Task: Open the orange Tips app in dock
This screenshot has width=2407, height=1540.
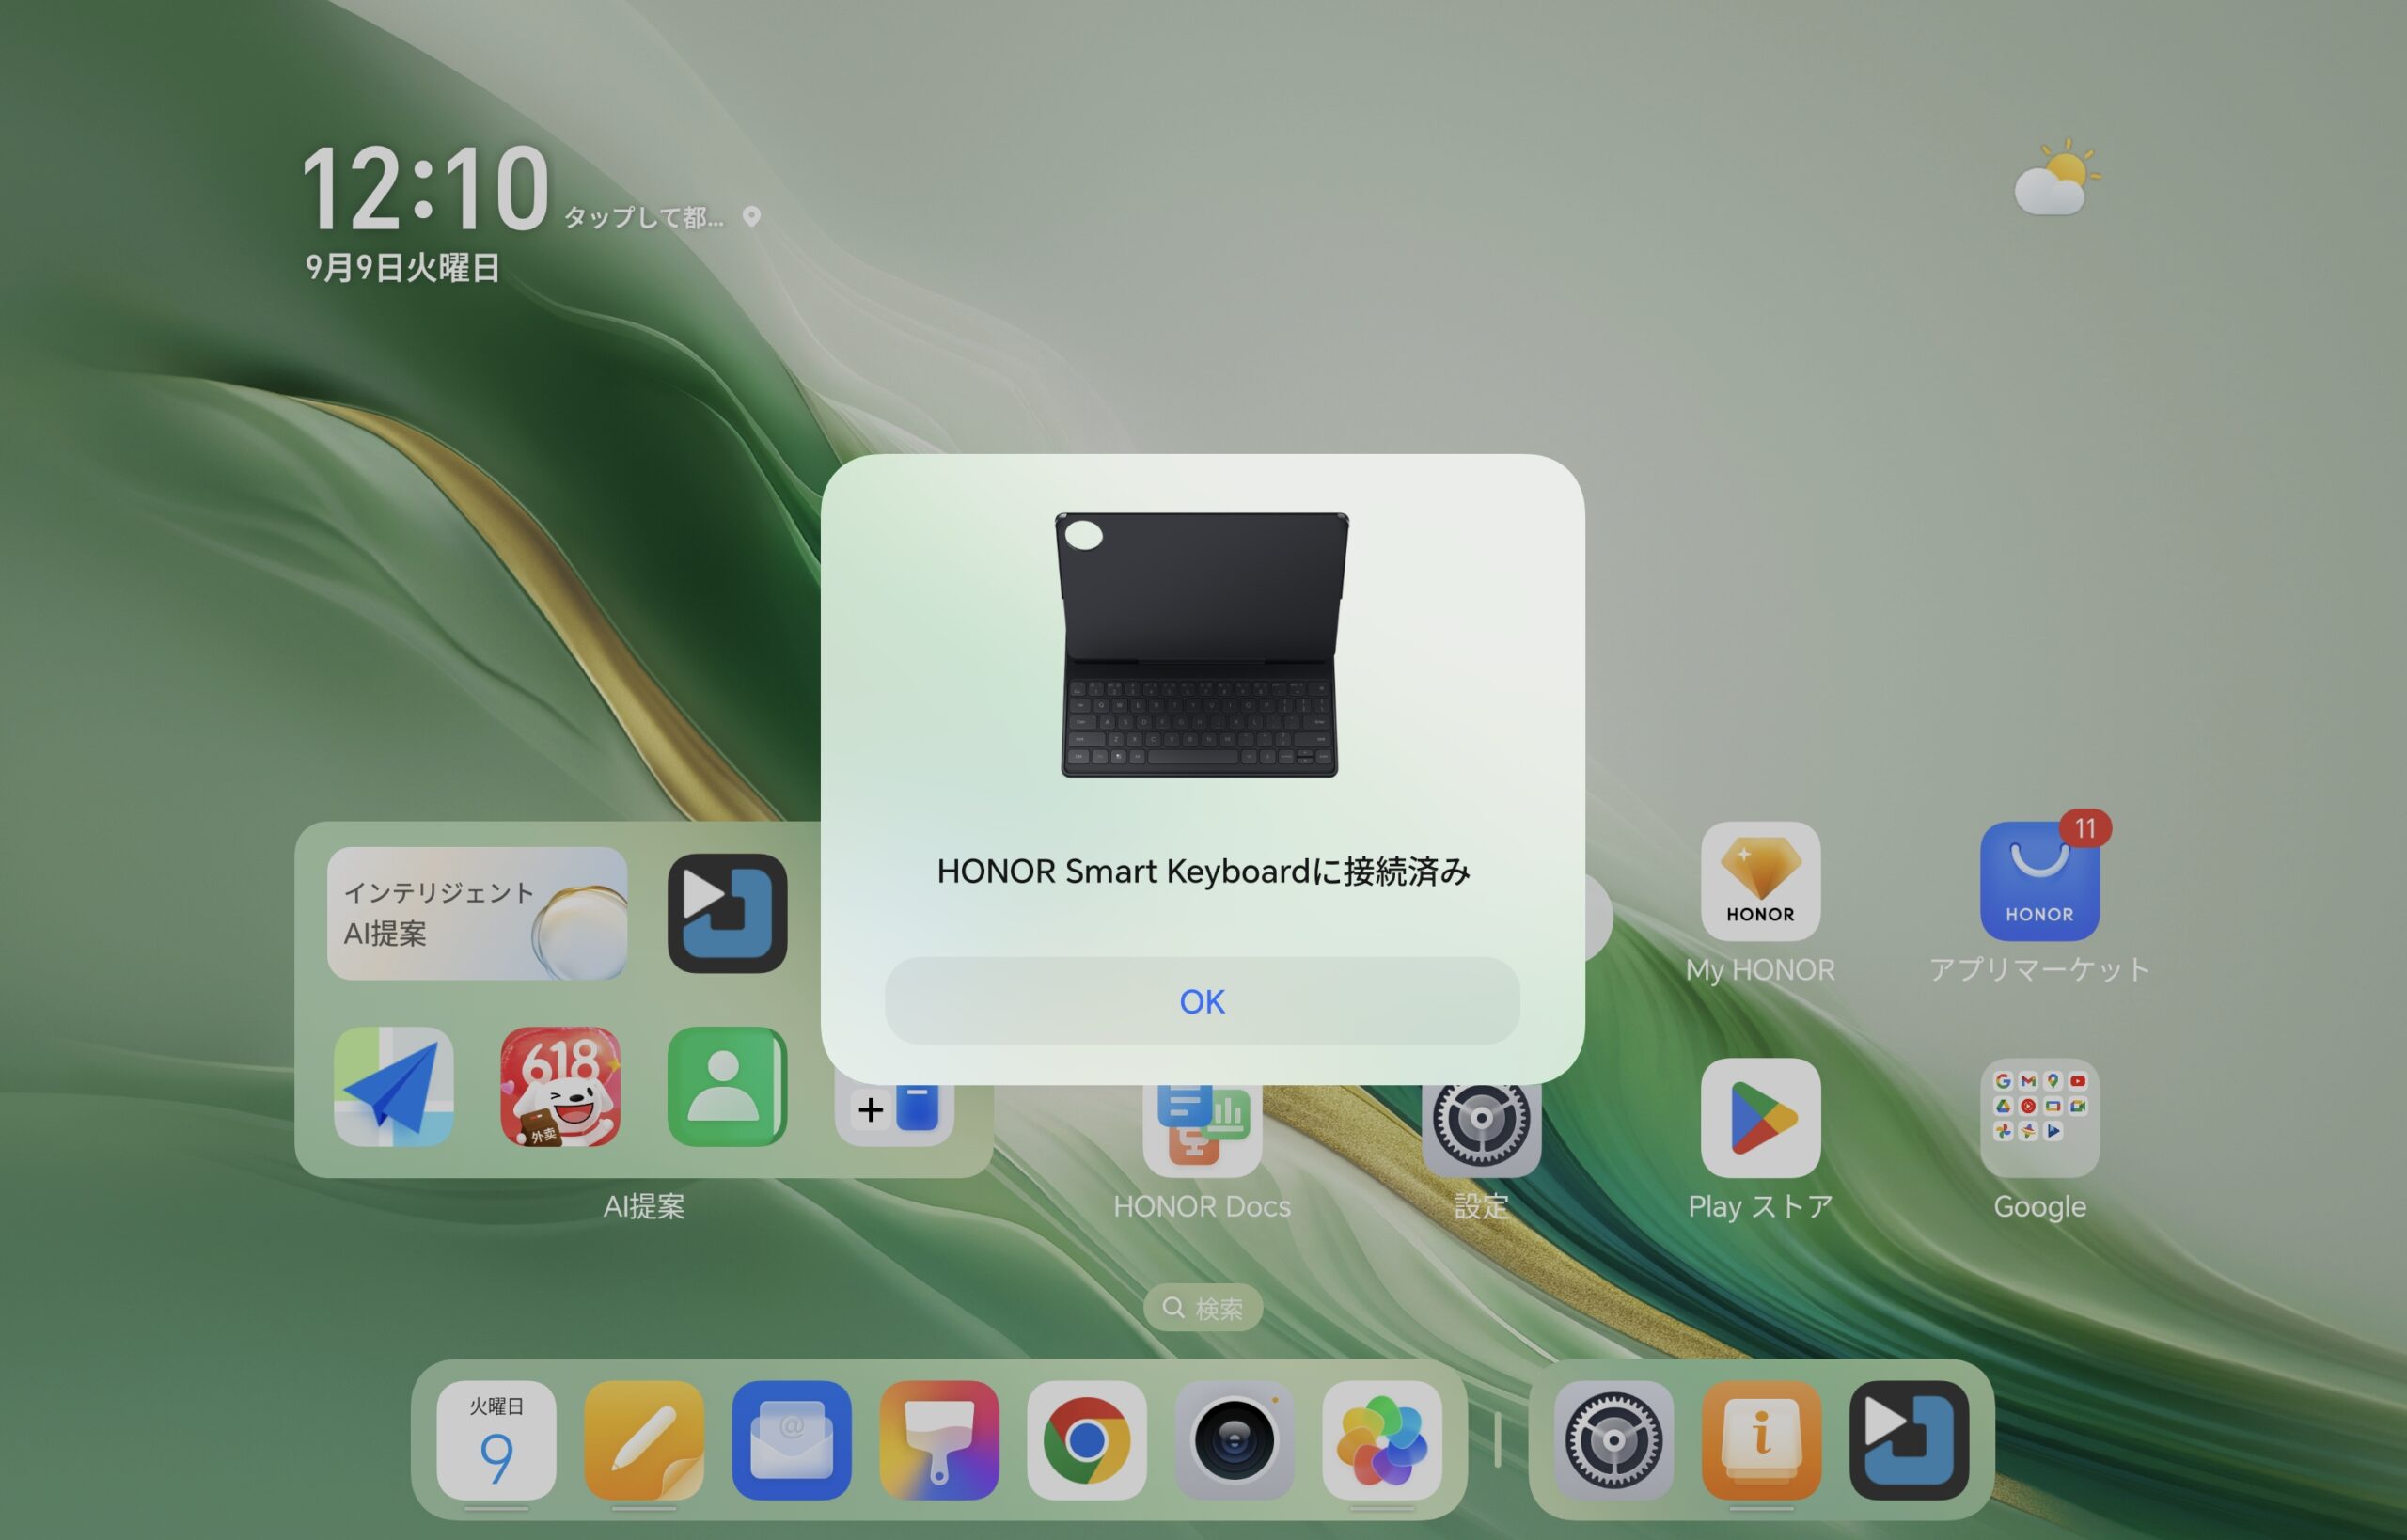Action: tap(1761, 1440)
